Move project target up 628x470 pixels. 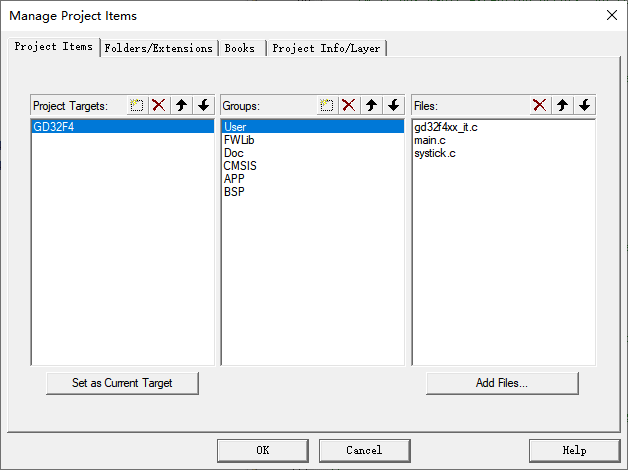tap(181, 105)
